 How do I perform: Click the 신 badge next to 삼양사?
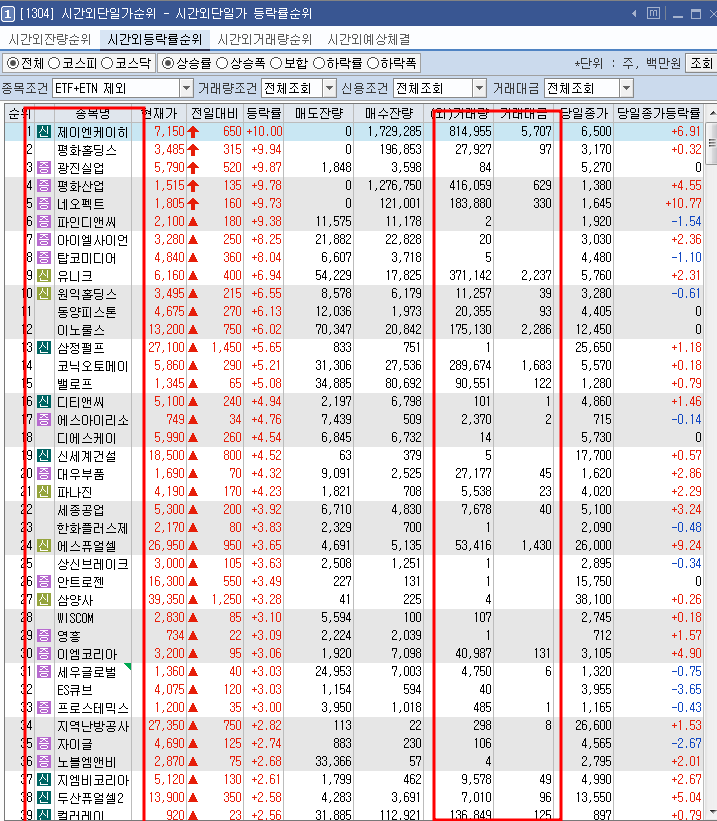(x=44, y=599)
